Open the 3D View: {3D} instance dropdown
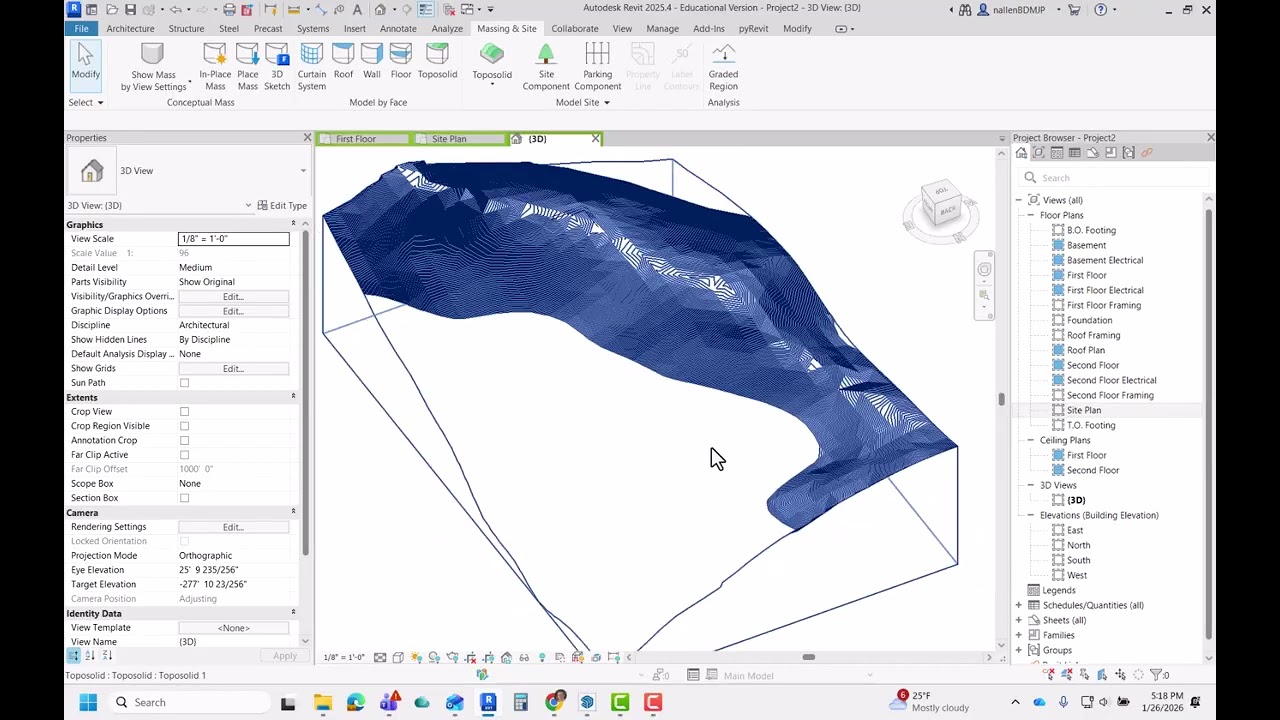1280x720 pixels. pyautogui.click(x=248, y=206)
